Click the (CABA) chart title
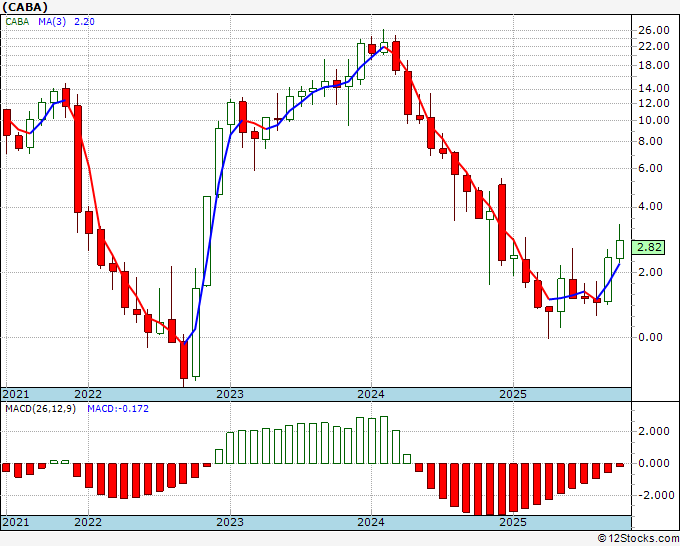The height and width of the screenshot is (546, 680). pos(25,7)
